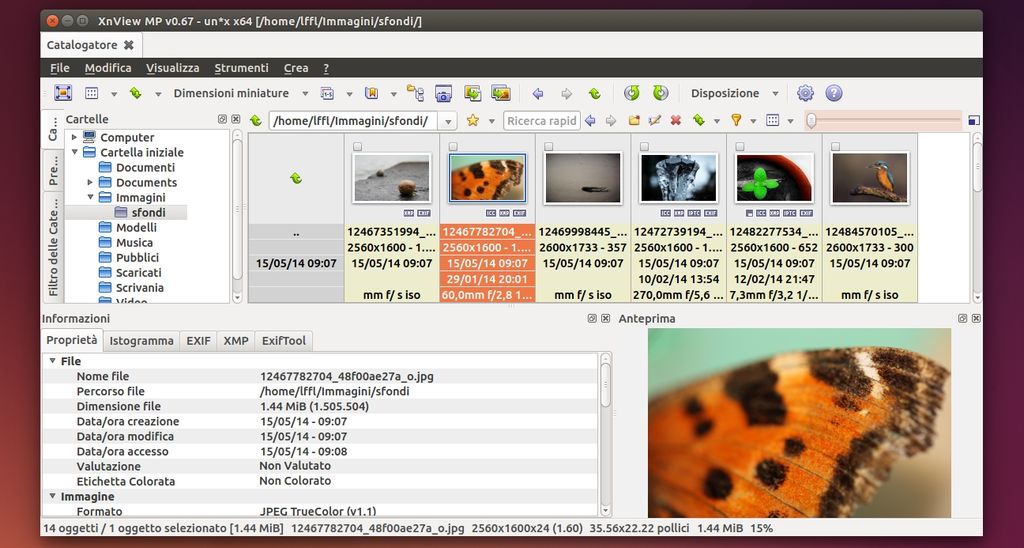Check the box above the green clover thumbnail

tap(740, 147)
